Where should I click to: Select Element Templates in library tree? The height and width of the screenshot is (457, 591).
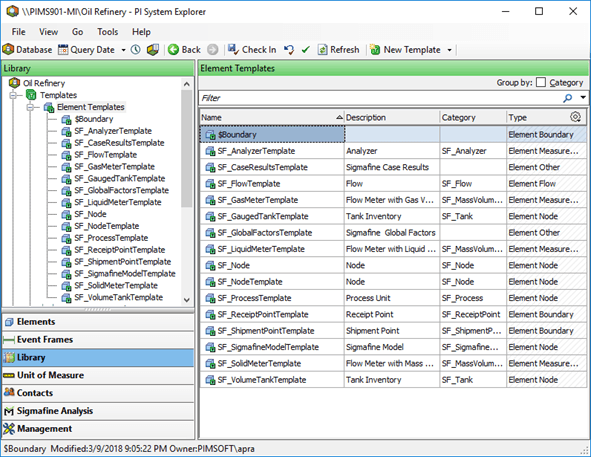(91, 107)
